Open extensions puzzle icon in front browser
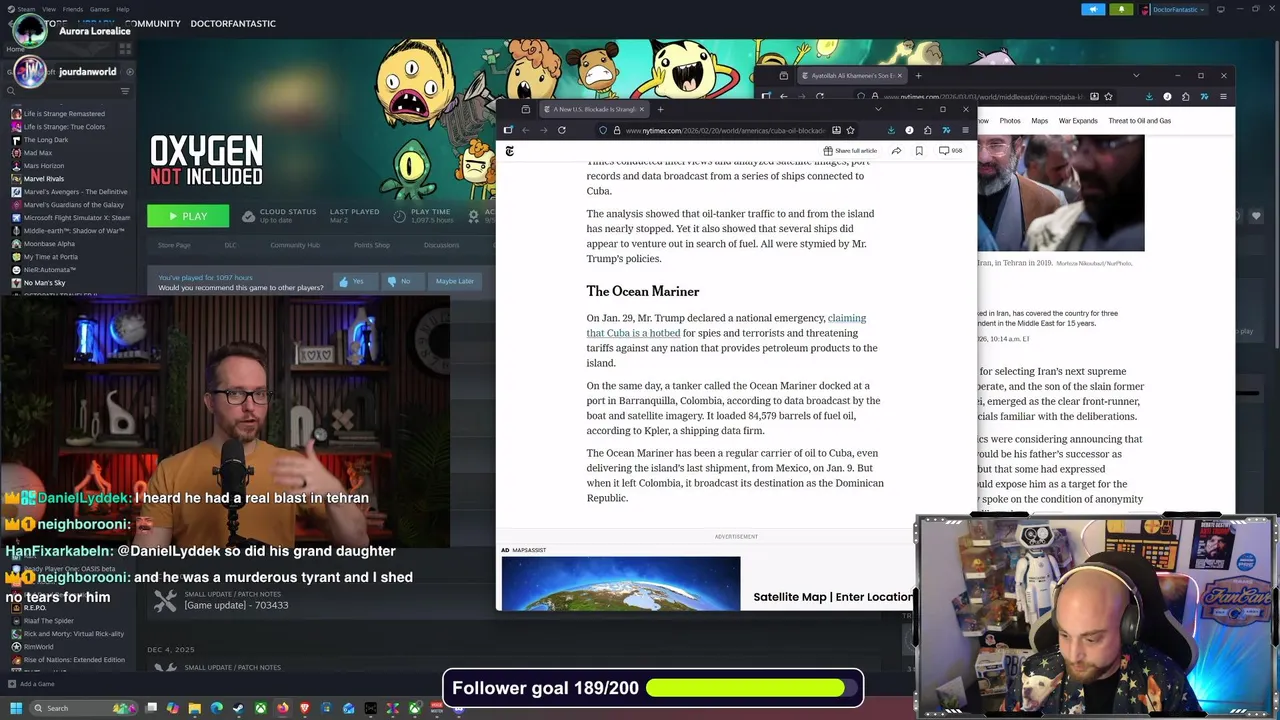The width and height of the screenshot is (1280, 720). [928, 130]
